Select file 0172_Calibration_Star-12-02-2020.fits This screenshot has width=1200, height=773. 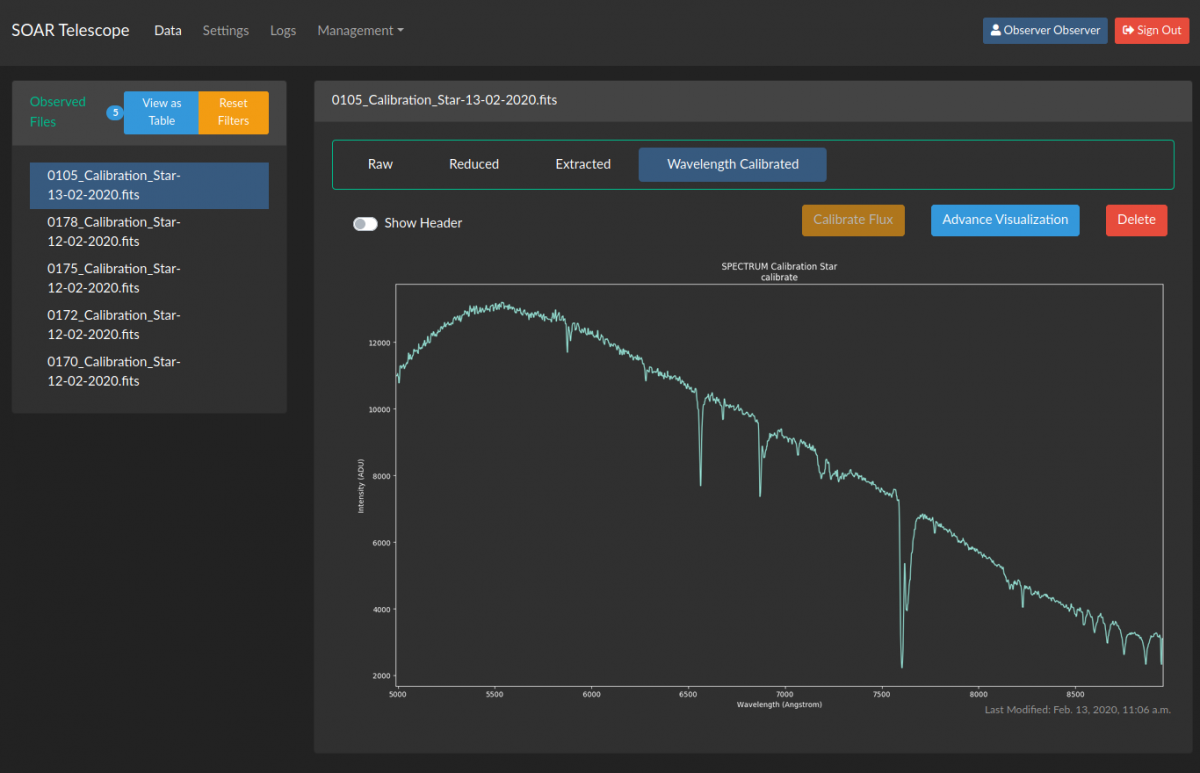pyautogui.click(x=149, y=325)
